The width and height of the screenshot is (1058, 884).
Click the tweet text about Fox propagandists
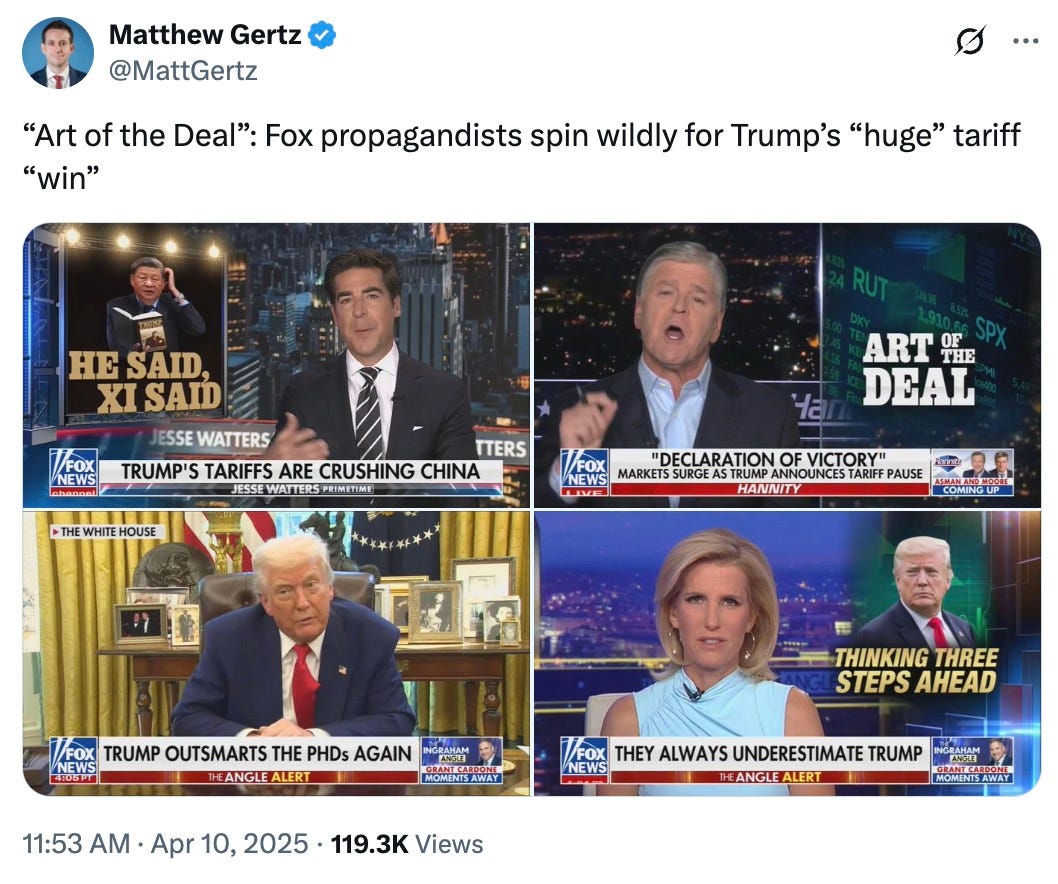coord(521,157)
